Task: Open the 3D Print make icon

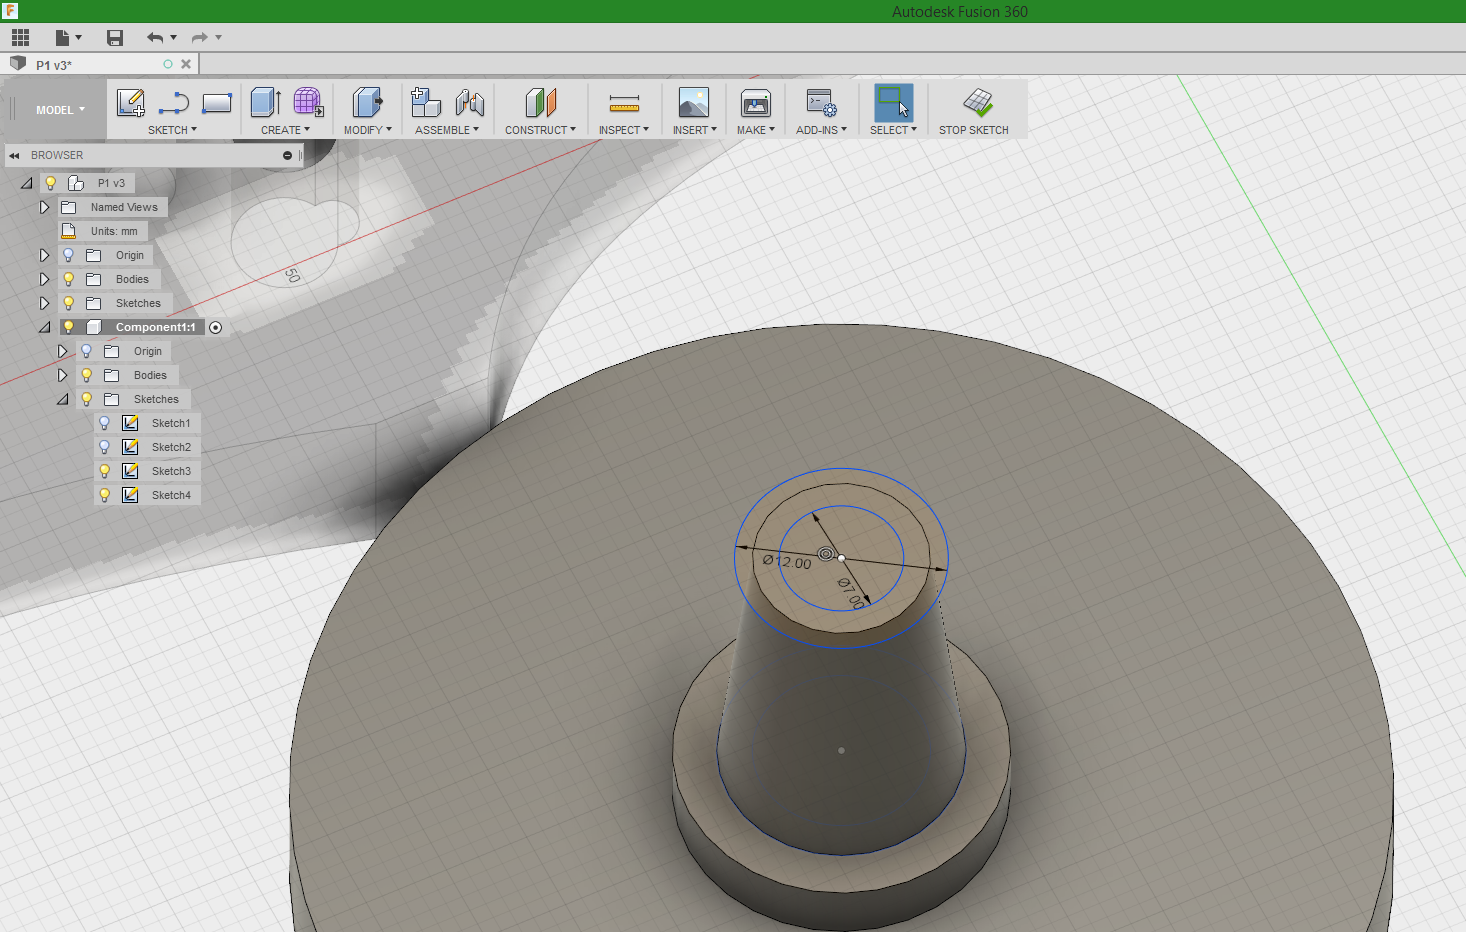Action: point(756,103)
